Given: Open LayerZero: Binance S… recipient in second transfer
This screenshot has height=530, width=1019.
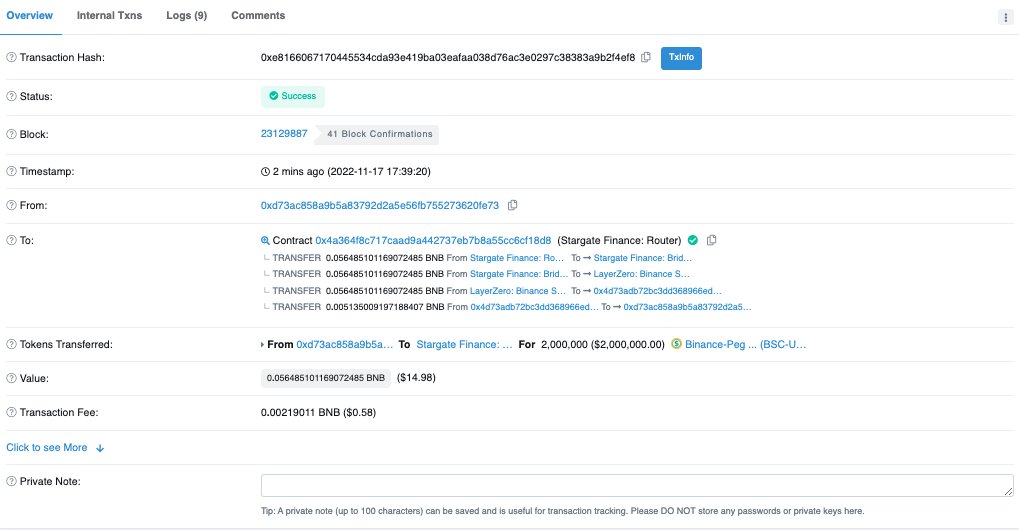Looking at the screenshot, I should coord(641,274).
